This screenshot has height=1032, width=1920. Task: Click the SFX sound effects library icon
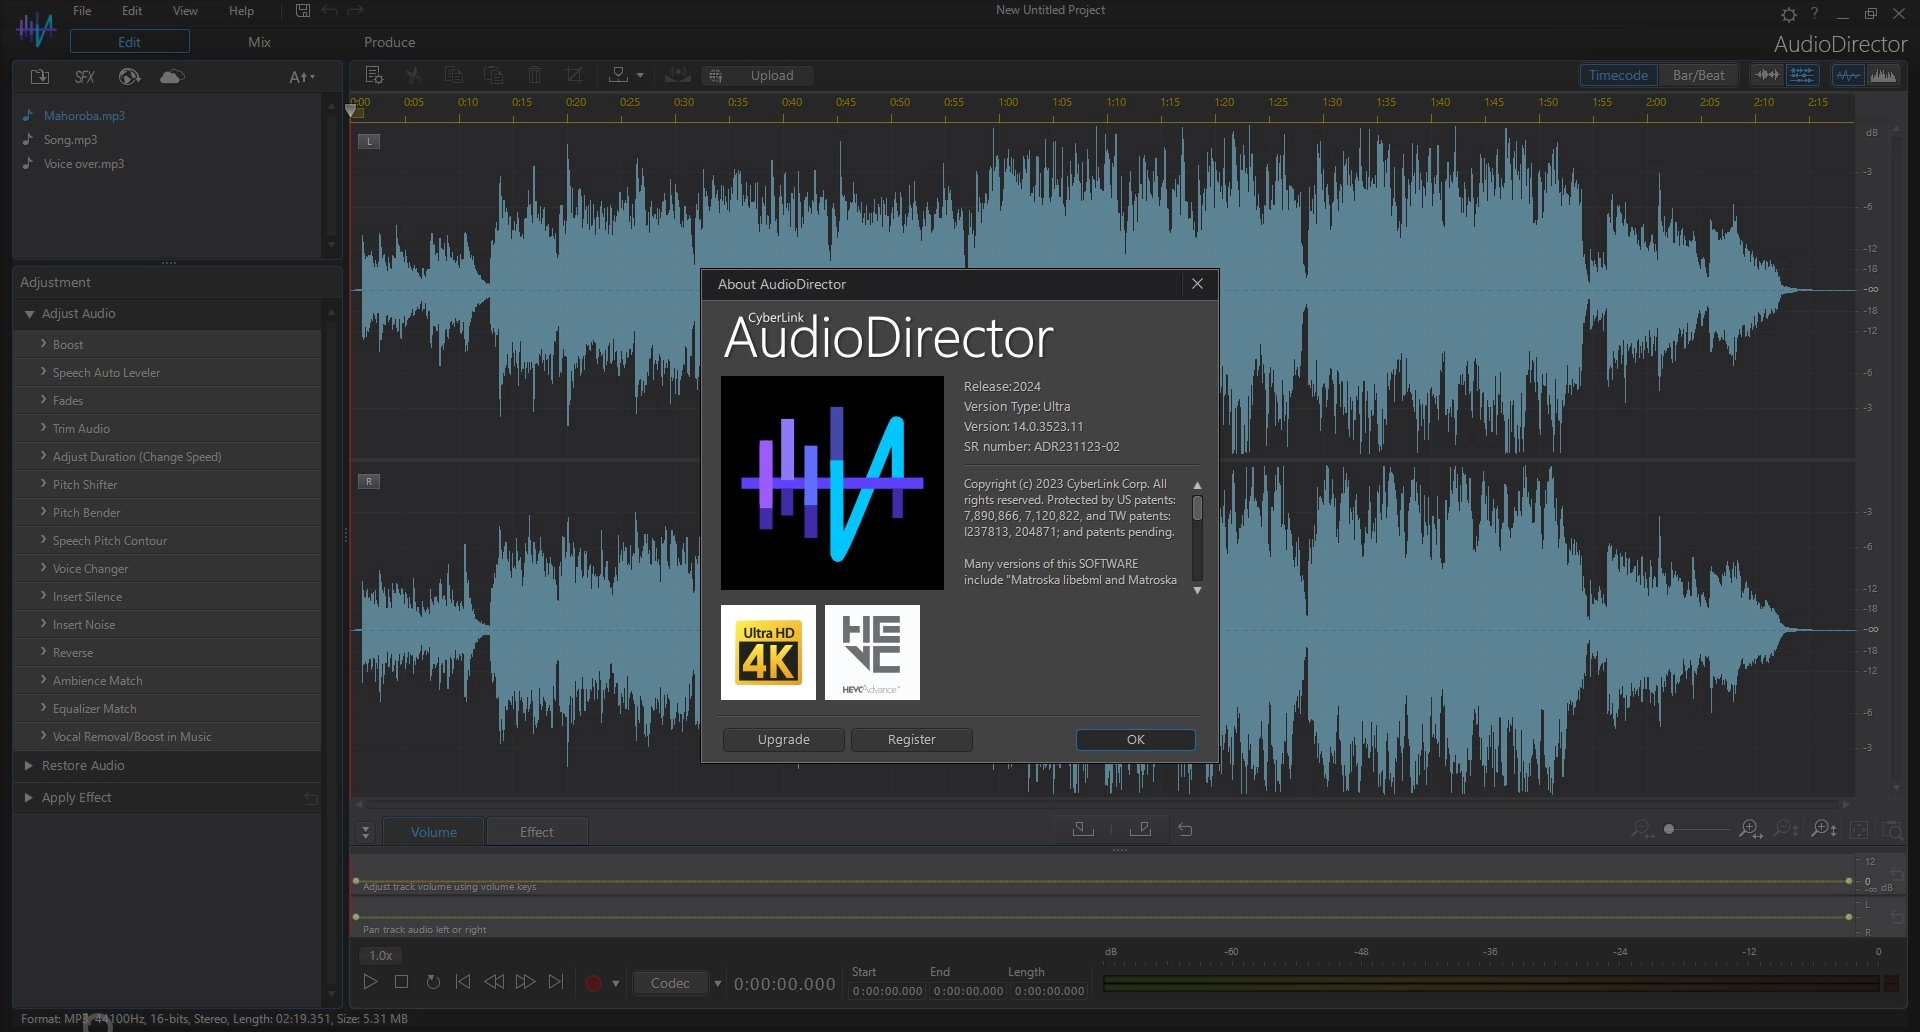tap(85, 77)
